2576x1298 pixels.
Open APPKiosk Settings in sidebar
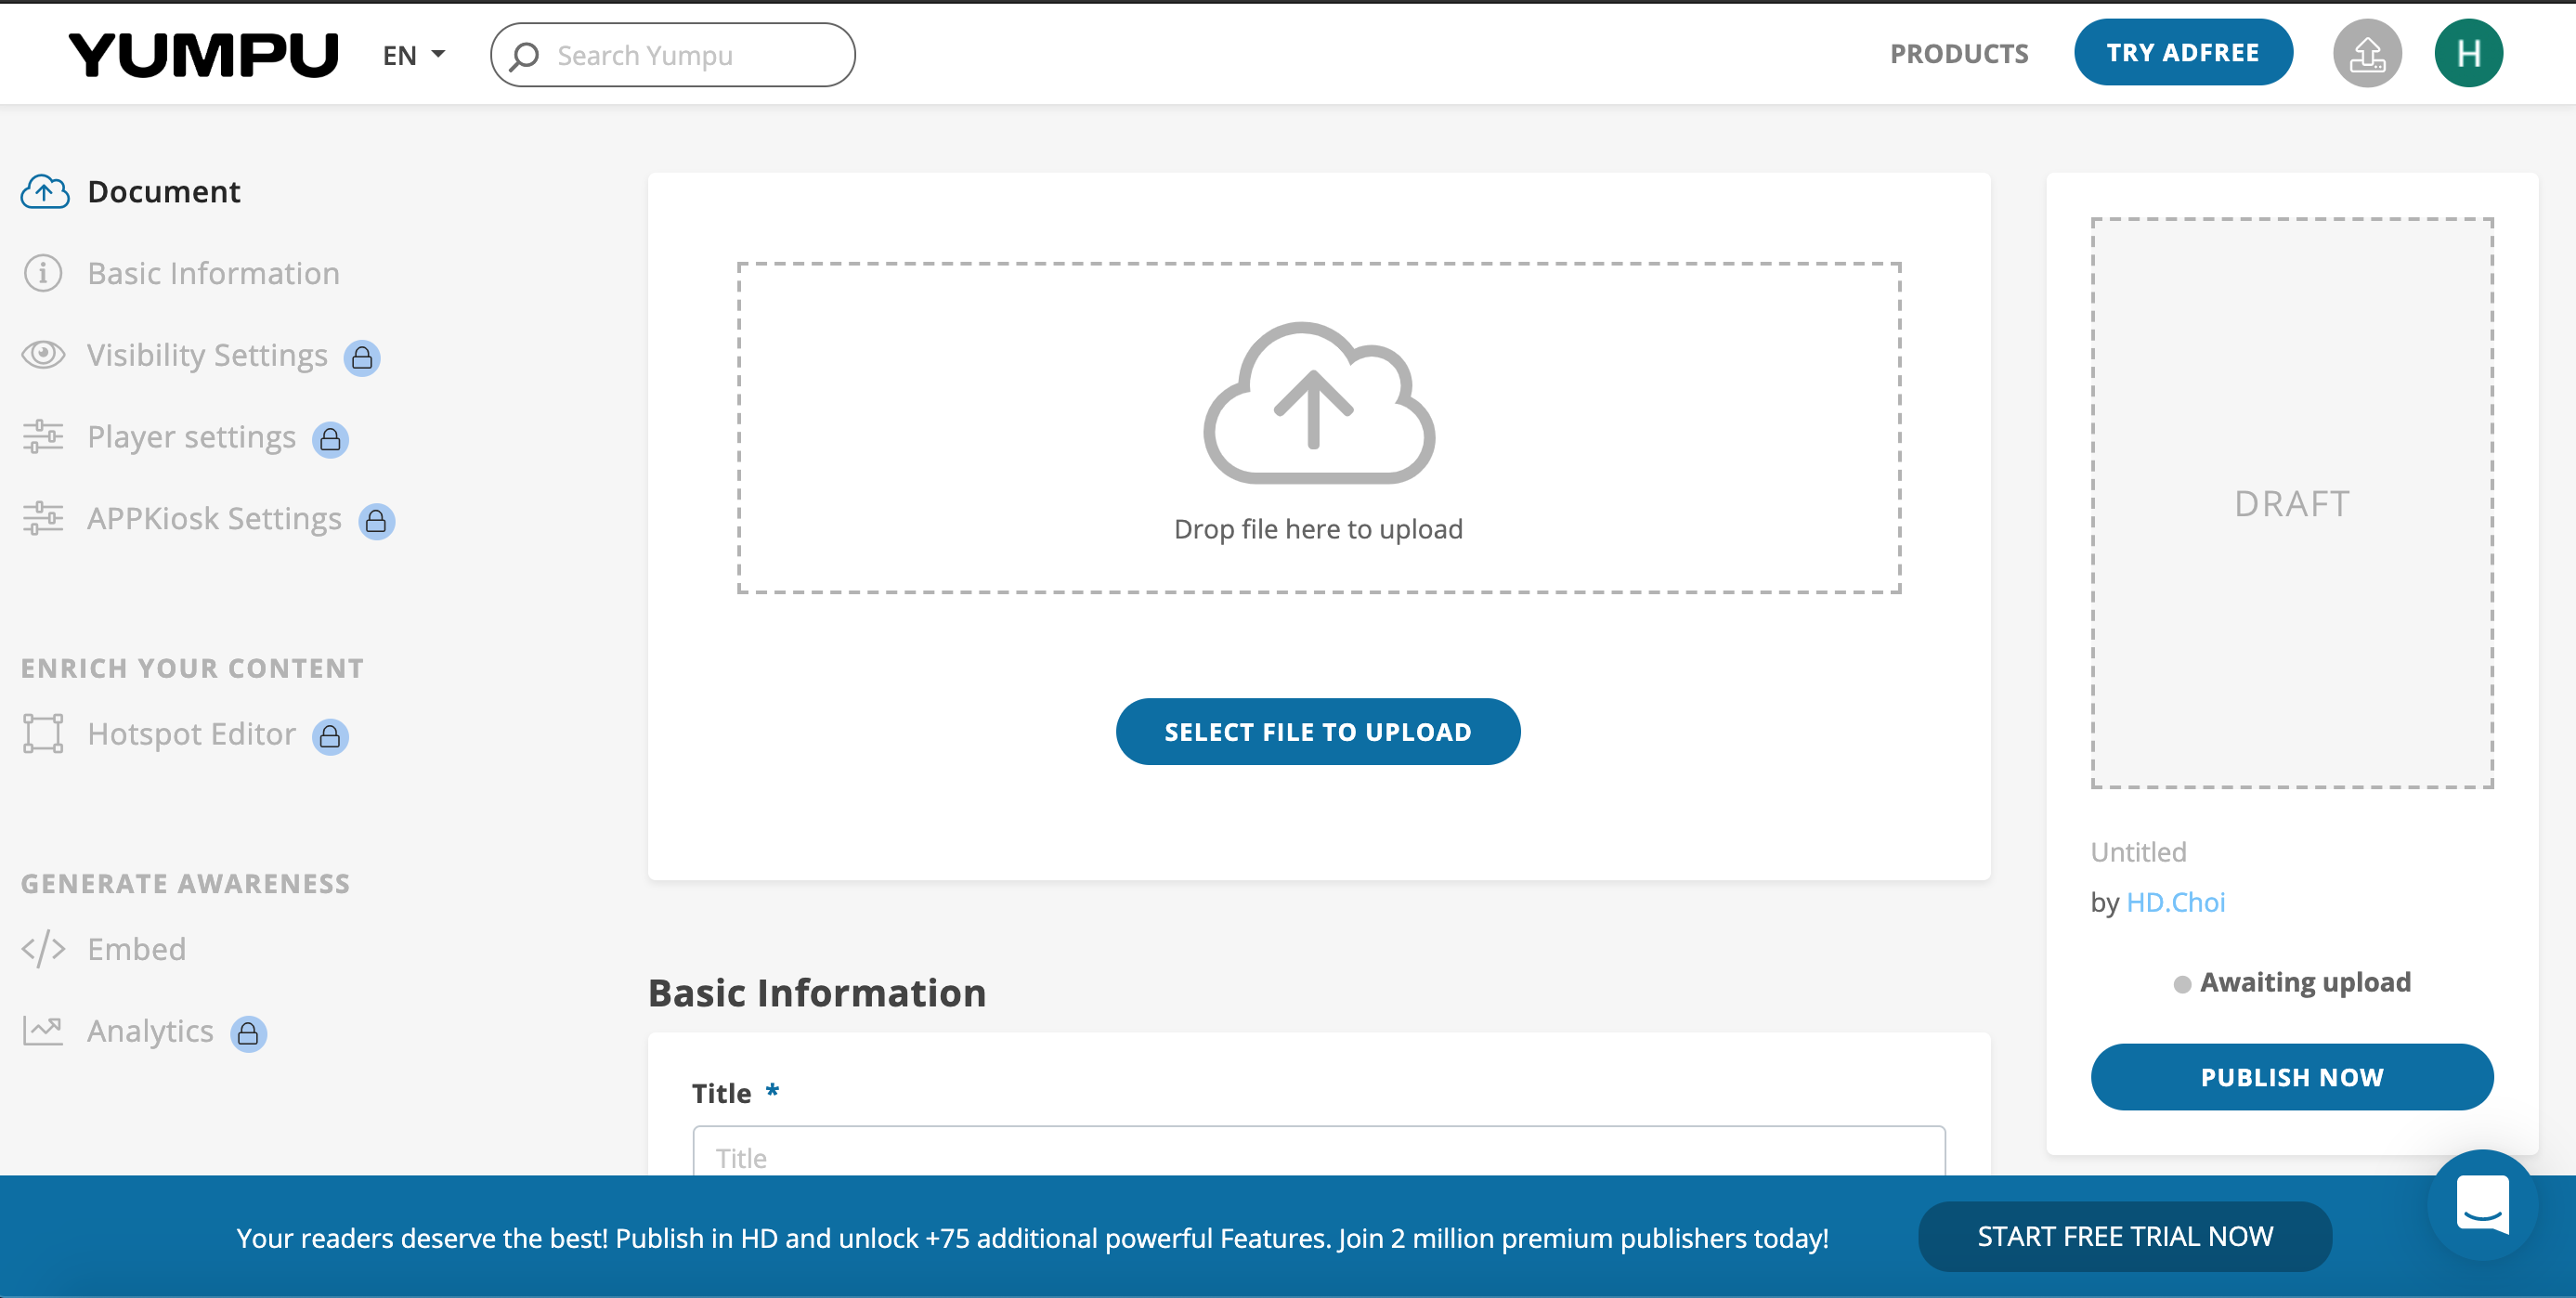click(x=214, y=519)
